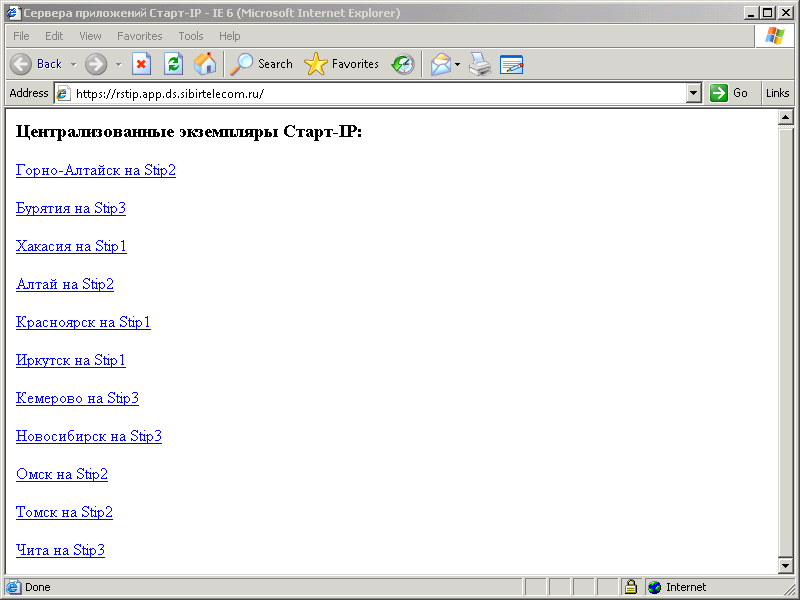Image resolution: width=800 pixels, height=600 pixels.
Task: Open the address bar dropdown list
Action: click(x=693, y=93)
